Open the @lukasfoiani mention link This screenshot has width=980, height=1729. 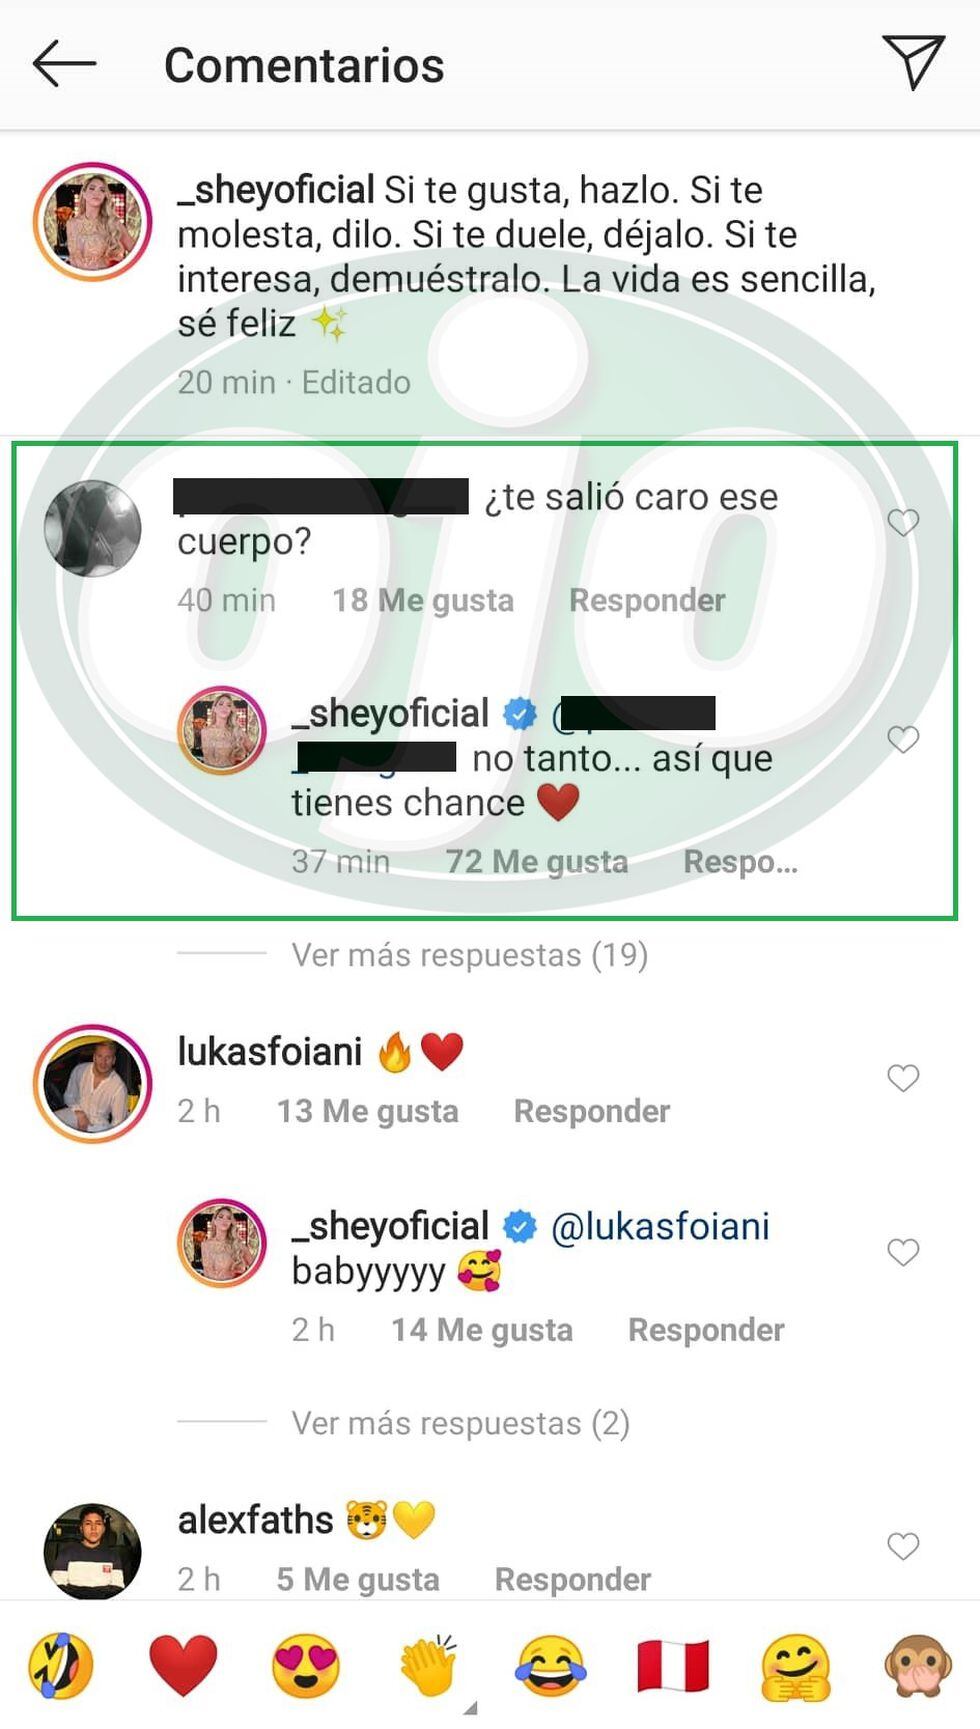pos(661,1226)
